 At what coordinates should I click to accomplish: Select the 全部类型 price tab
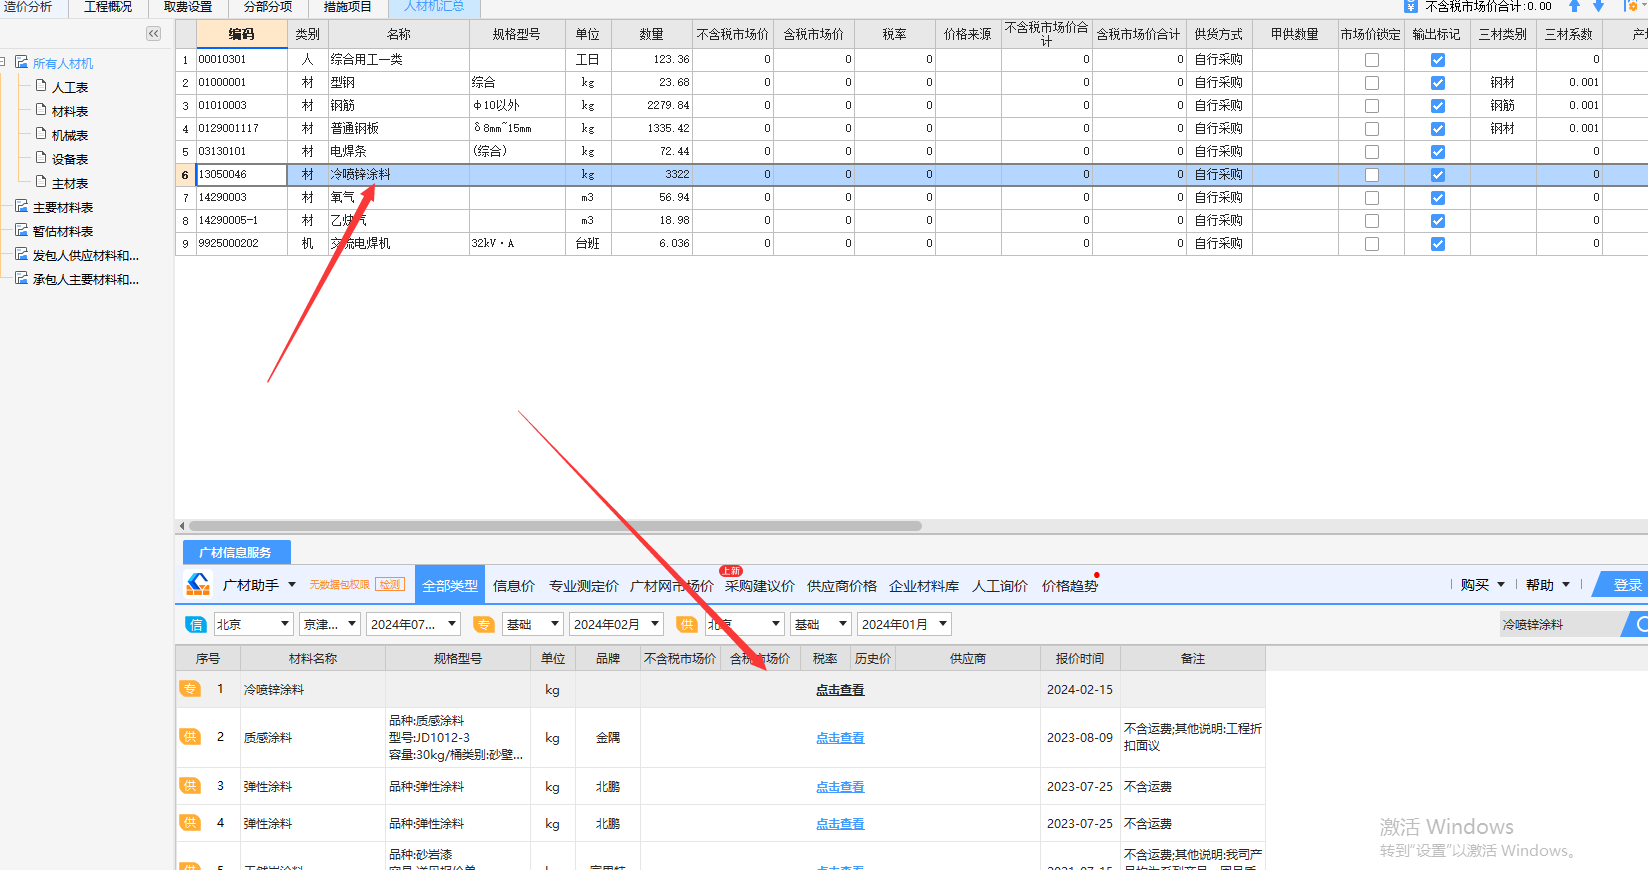[x=450, y=586]
